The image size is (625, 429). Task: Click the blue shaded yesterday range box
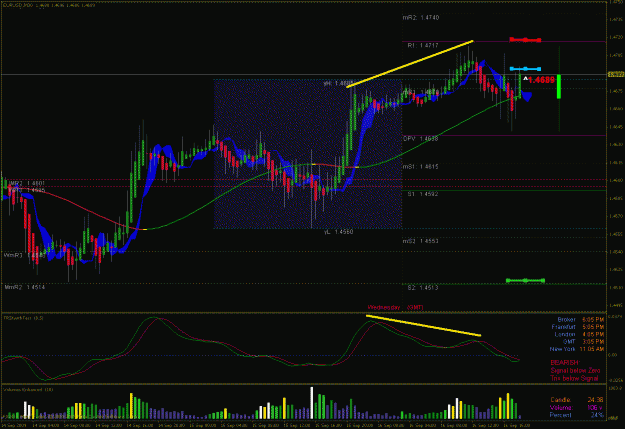pos(308,154)
